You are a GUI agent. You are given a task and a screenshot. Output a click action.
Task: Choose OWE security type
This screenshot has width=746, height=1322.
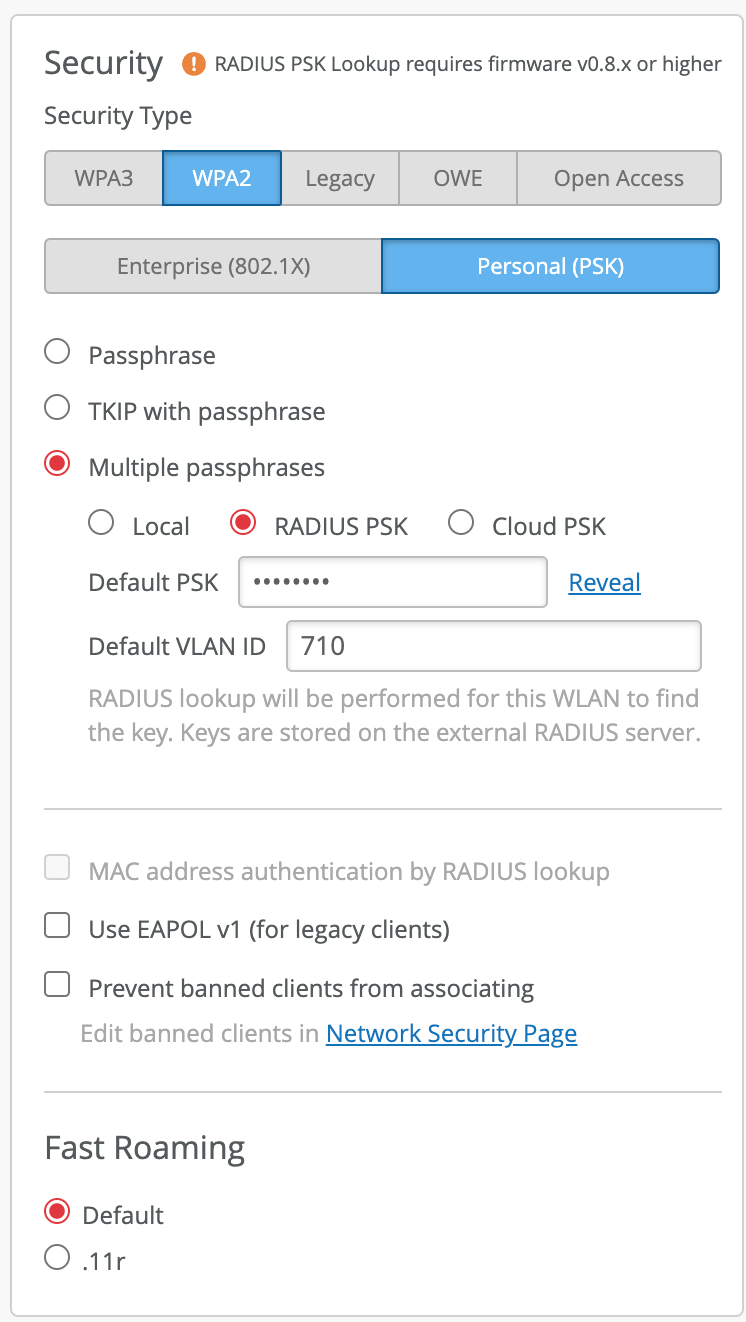pos(458,179)
